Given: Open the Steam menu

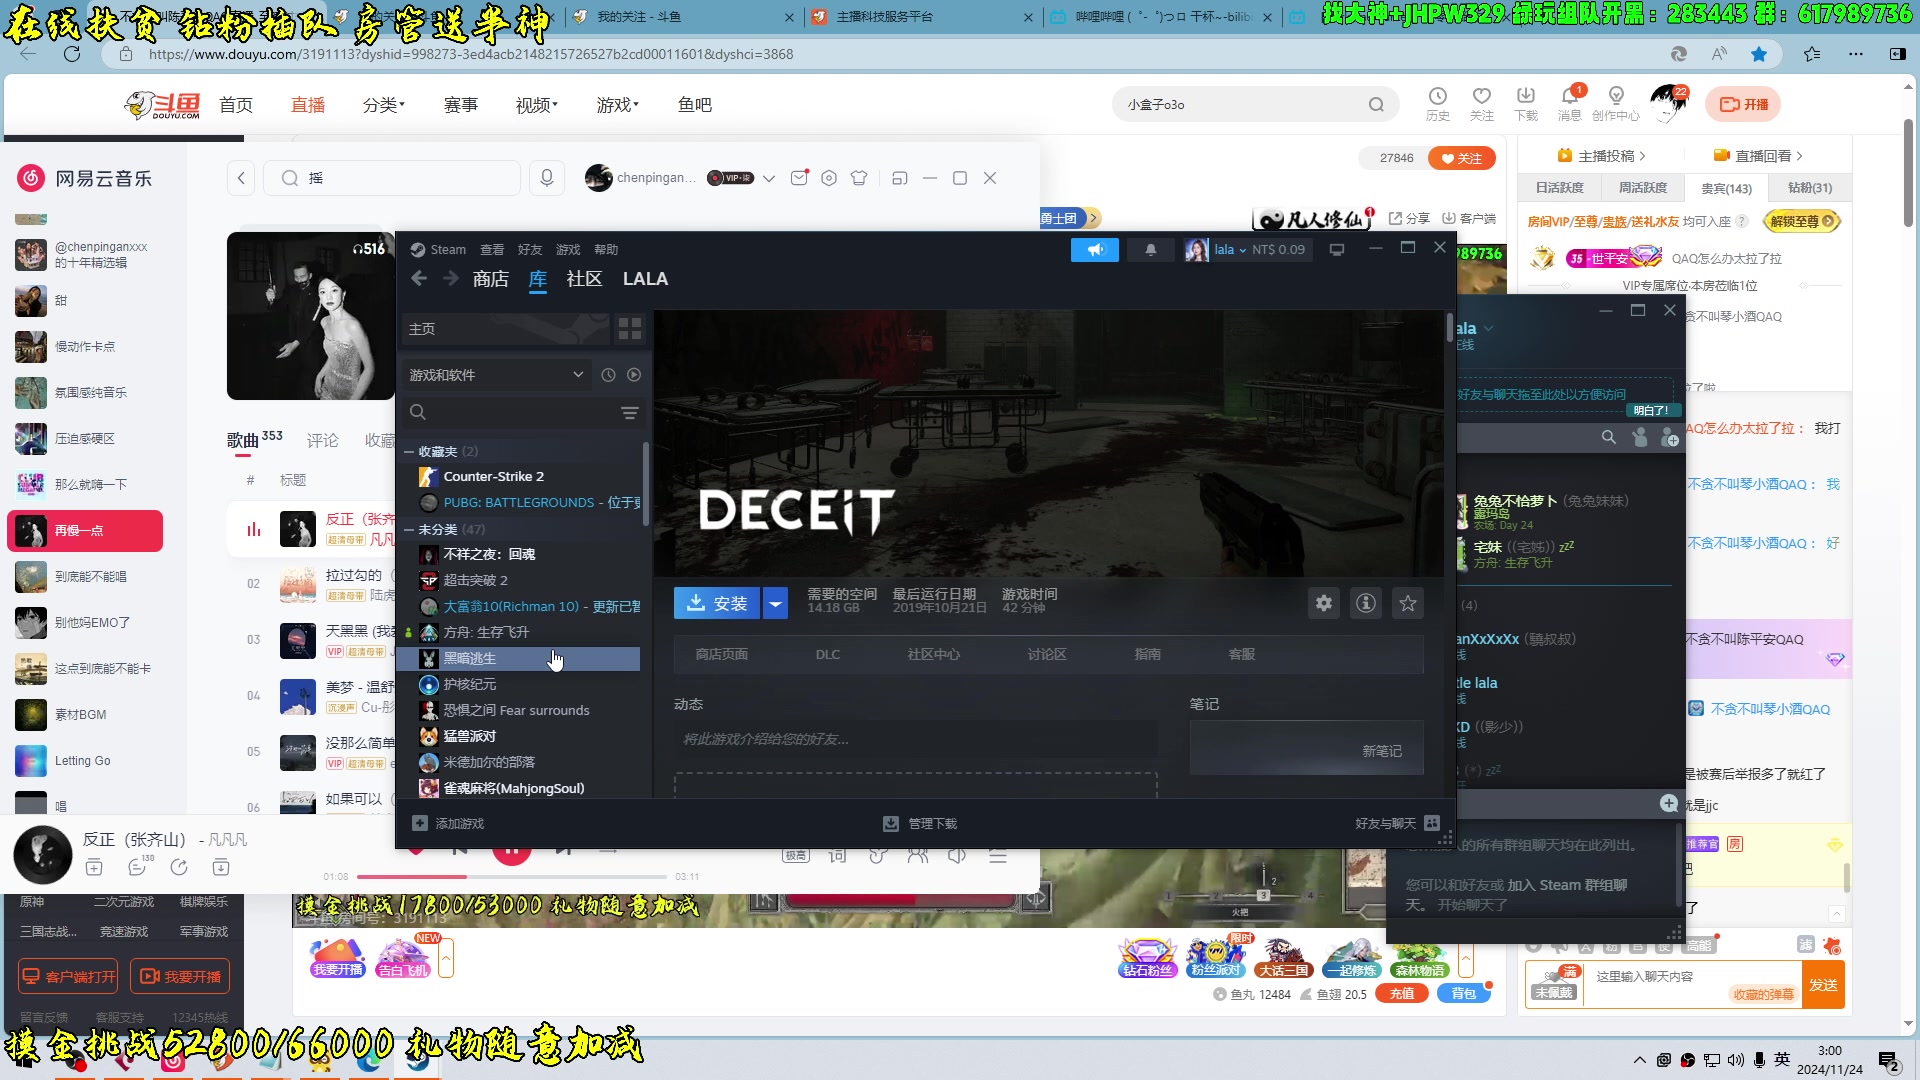Looking at the screenshot, I should [x=439, y=250].
